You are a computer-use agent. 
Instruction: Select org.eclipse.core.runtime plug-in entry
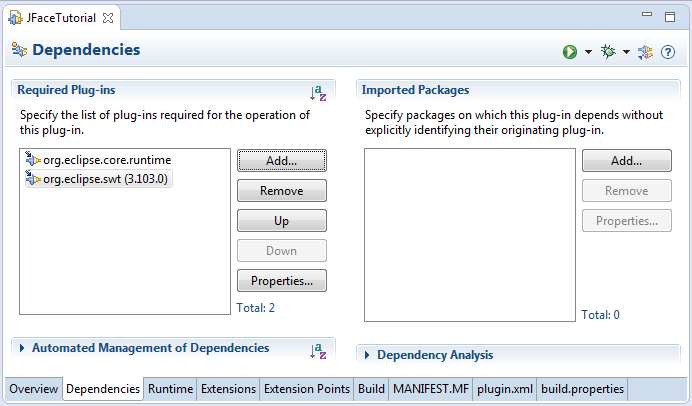[98, 160]
